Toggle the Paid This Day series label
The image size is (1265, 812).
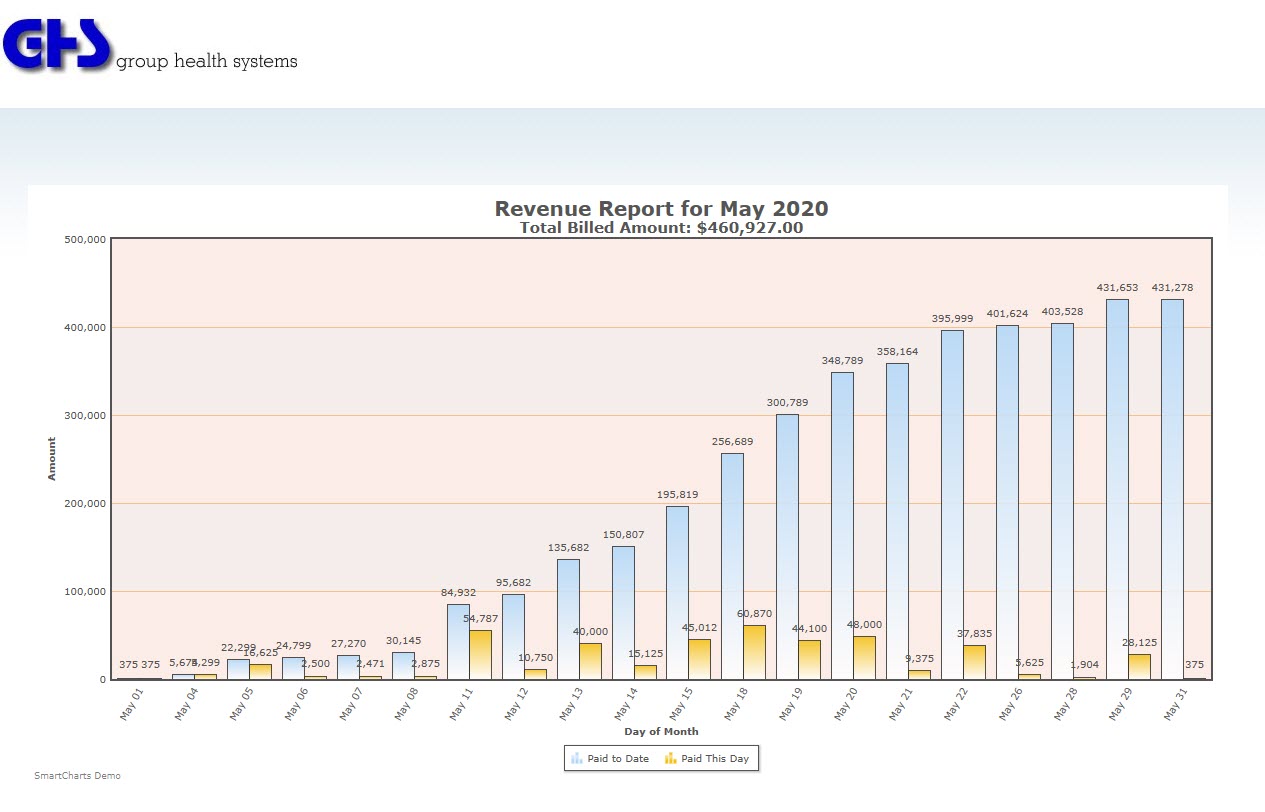point(715,759)
